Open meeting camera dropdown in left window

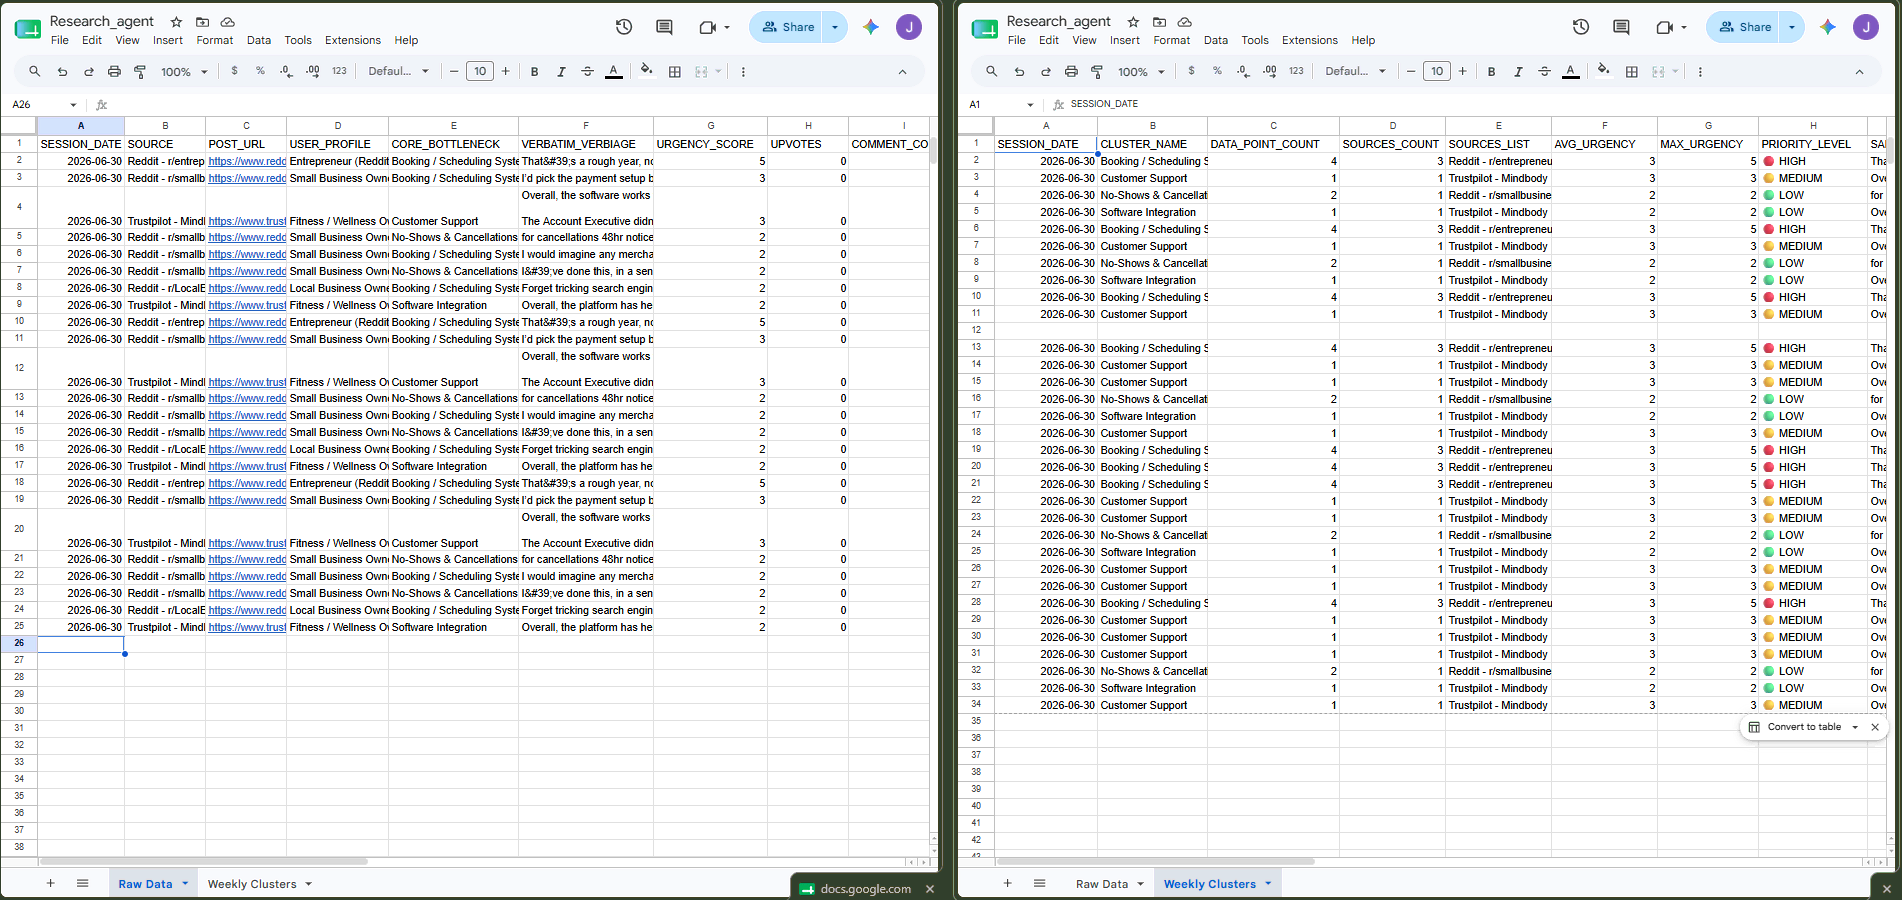[727, 28]
